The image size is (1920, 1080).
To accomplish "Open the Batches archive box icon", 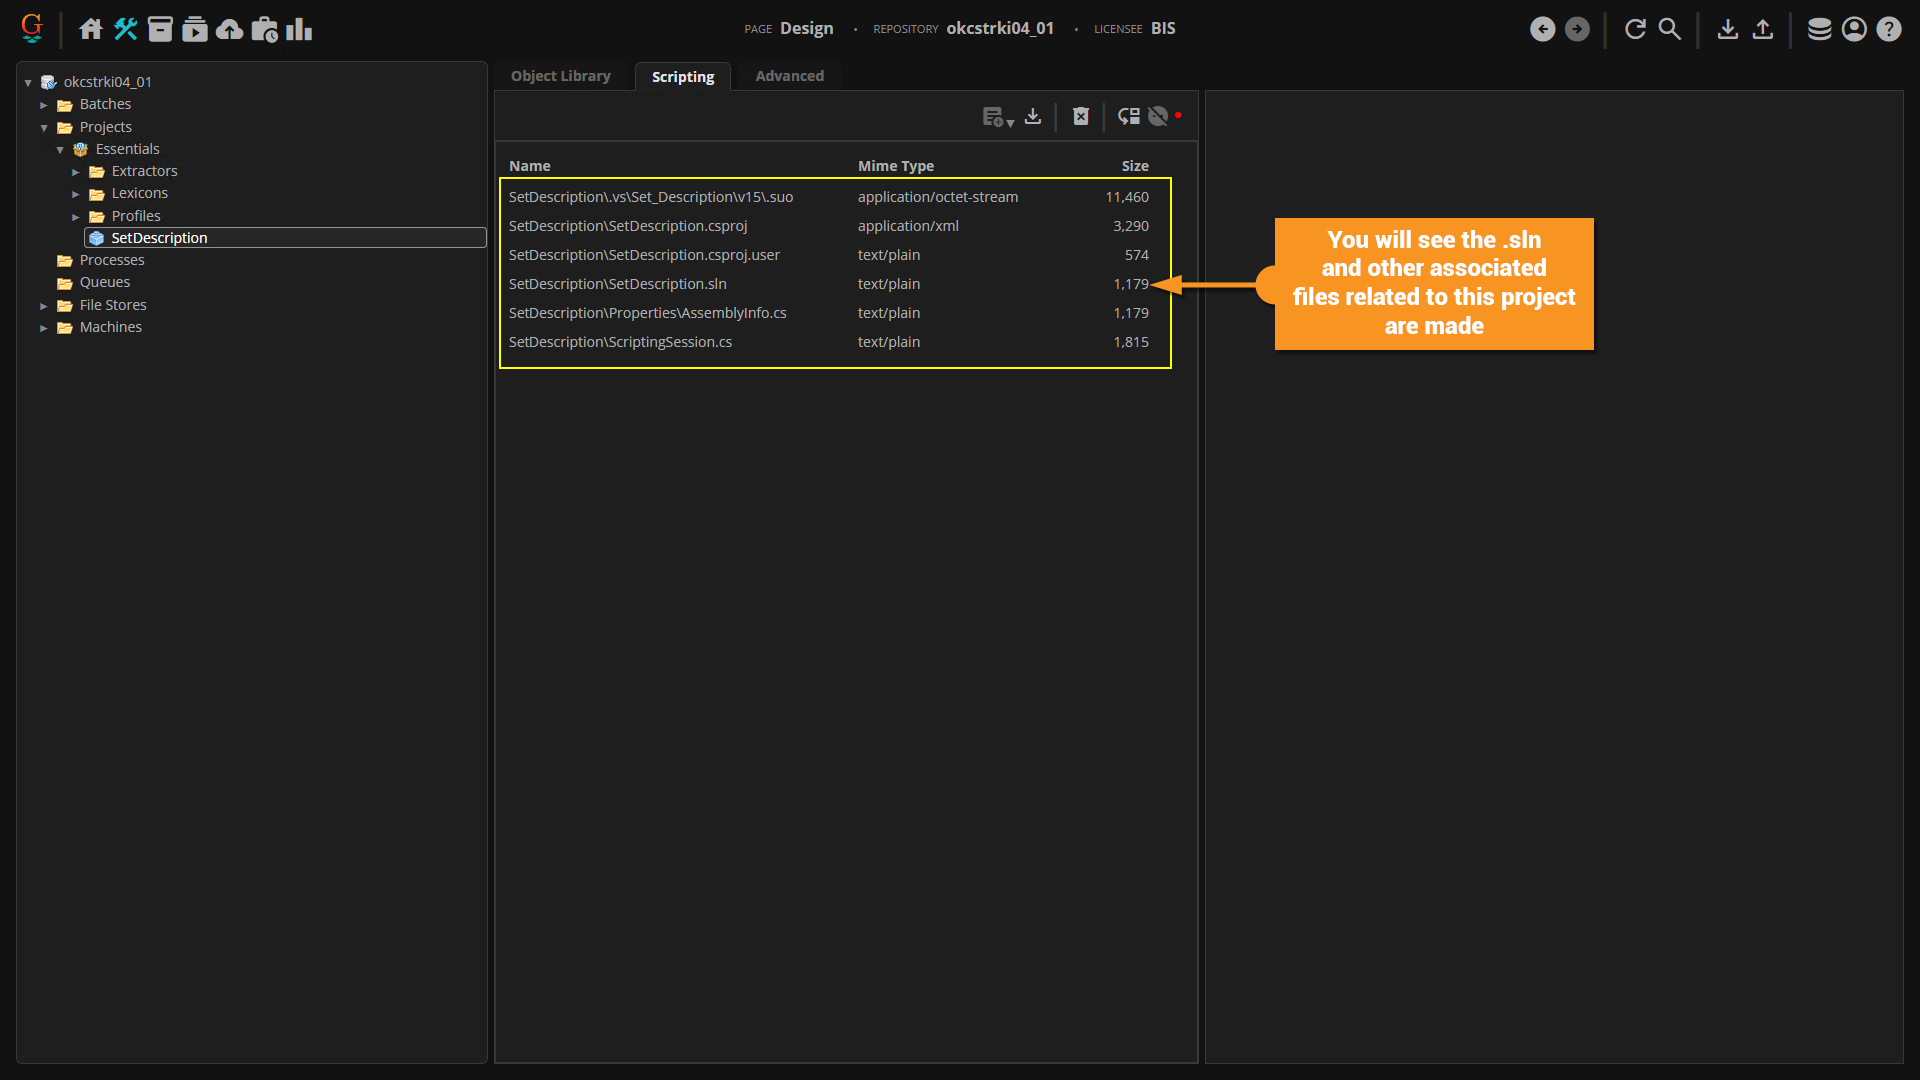I will 160,29.
